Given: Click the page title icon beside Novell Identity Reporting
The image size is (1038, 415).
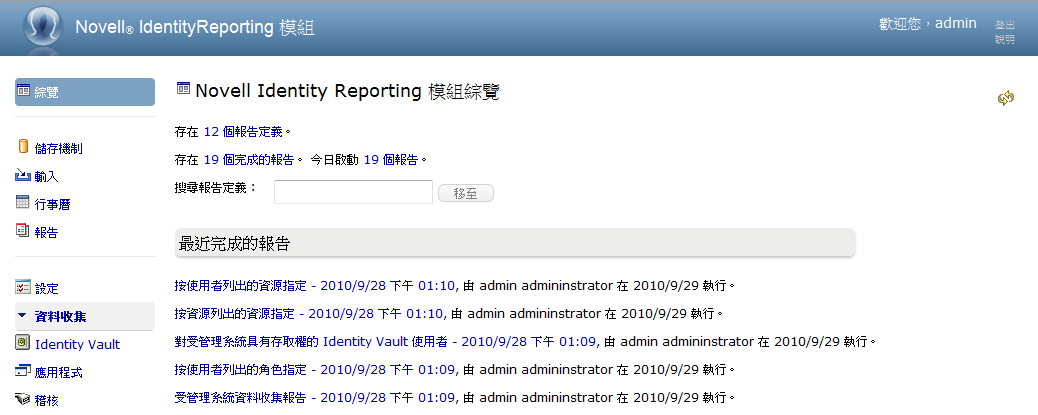Looking at the screenshot, I should 183,88.
